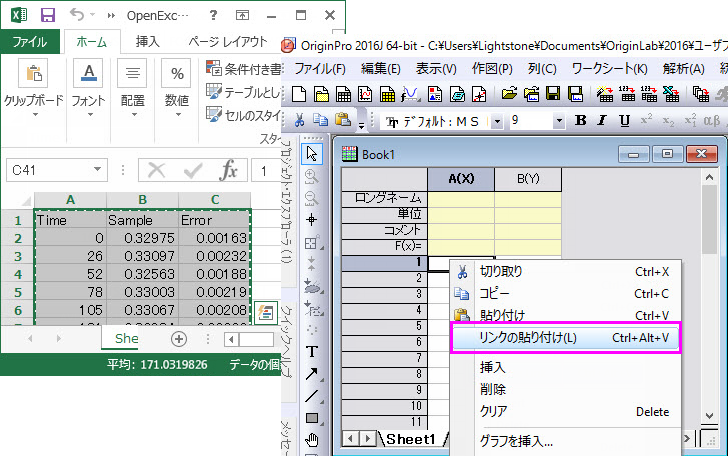Open Origin 作図(P) menu
This screenshot has height=456, width=728.
click(x=492, y=69)
